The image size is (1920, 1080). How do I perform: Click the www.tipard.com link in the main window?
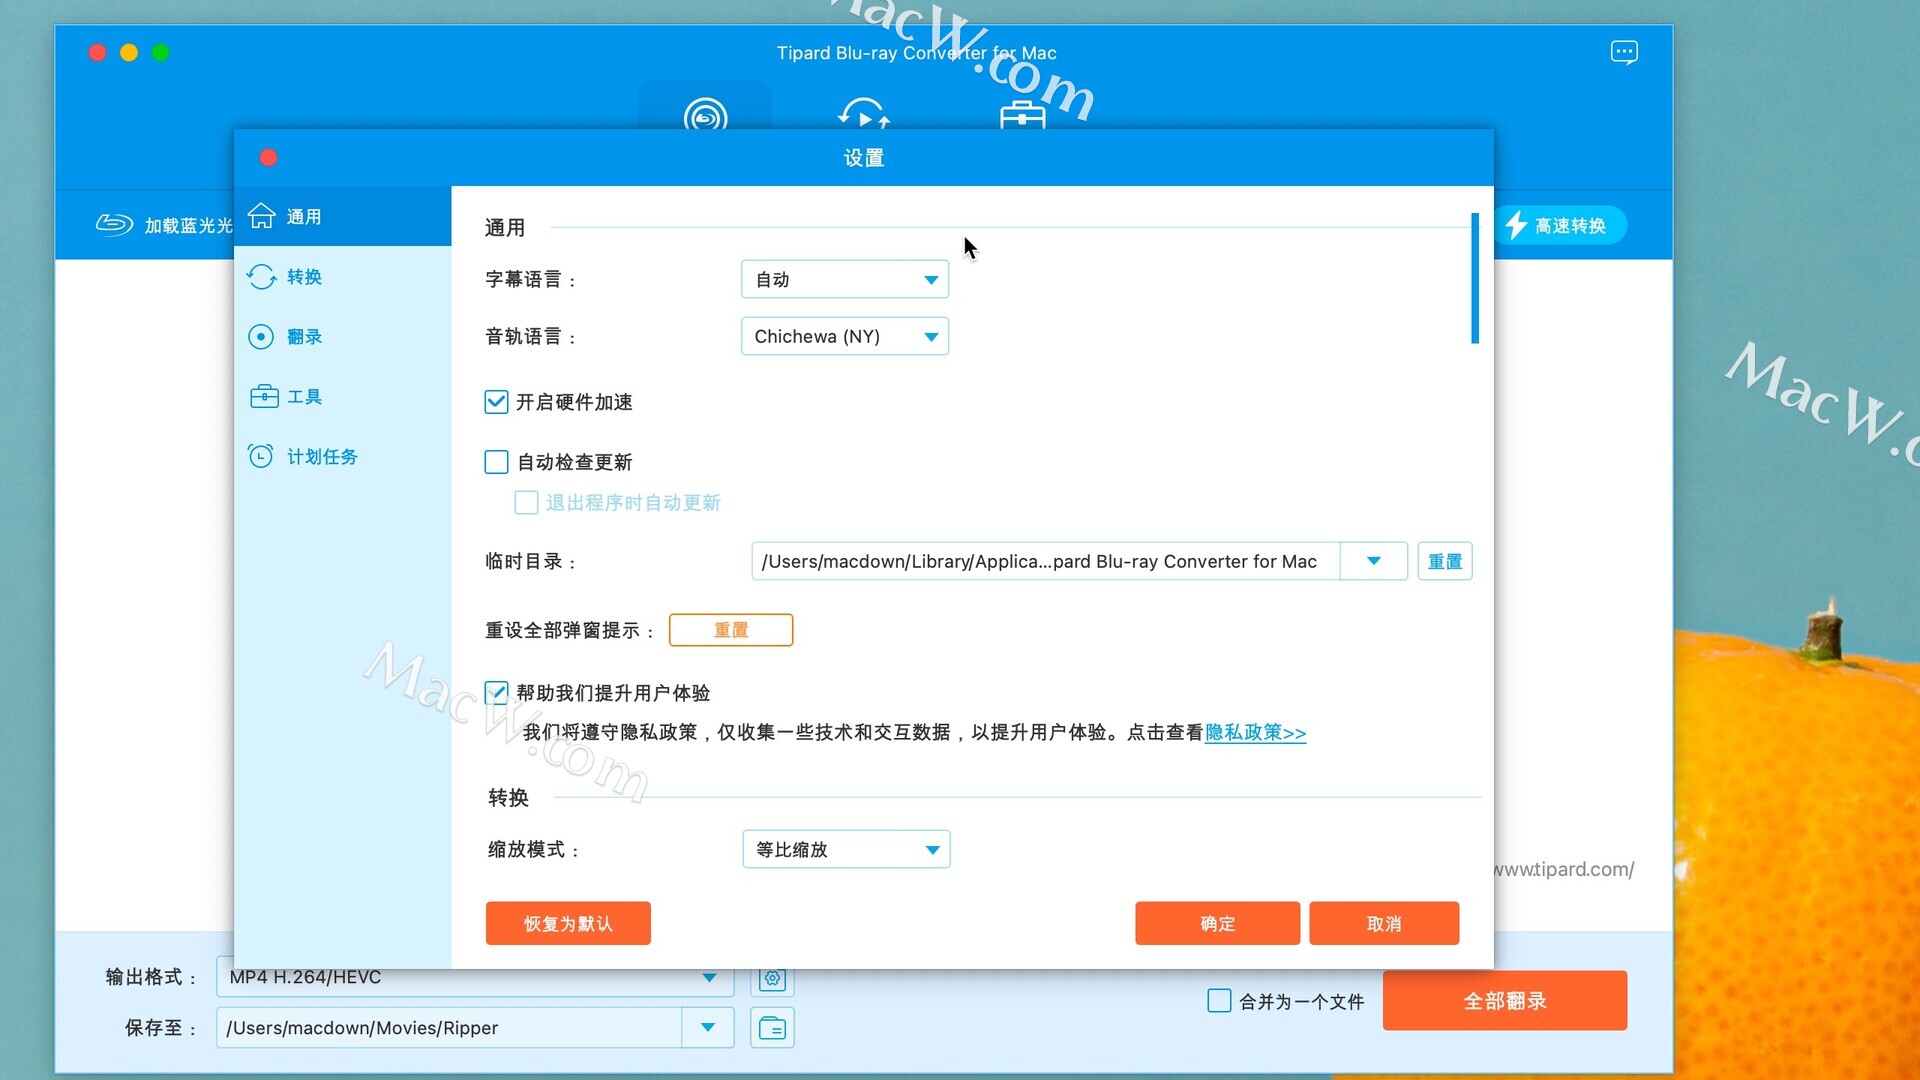pyautogui.click(x=1564, y=869)
